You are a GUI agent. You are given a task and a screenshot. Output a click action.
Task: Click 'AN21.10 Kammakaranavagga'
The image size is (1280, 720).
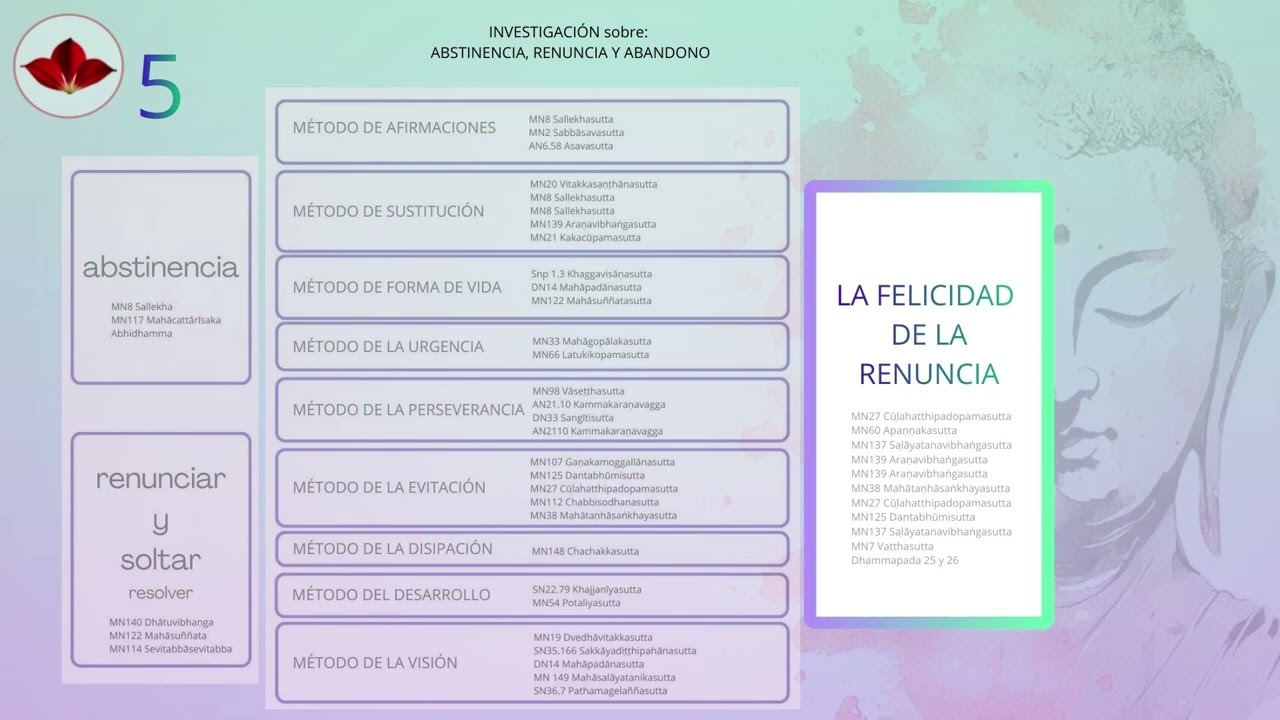(598, 405)
